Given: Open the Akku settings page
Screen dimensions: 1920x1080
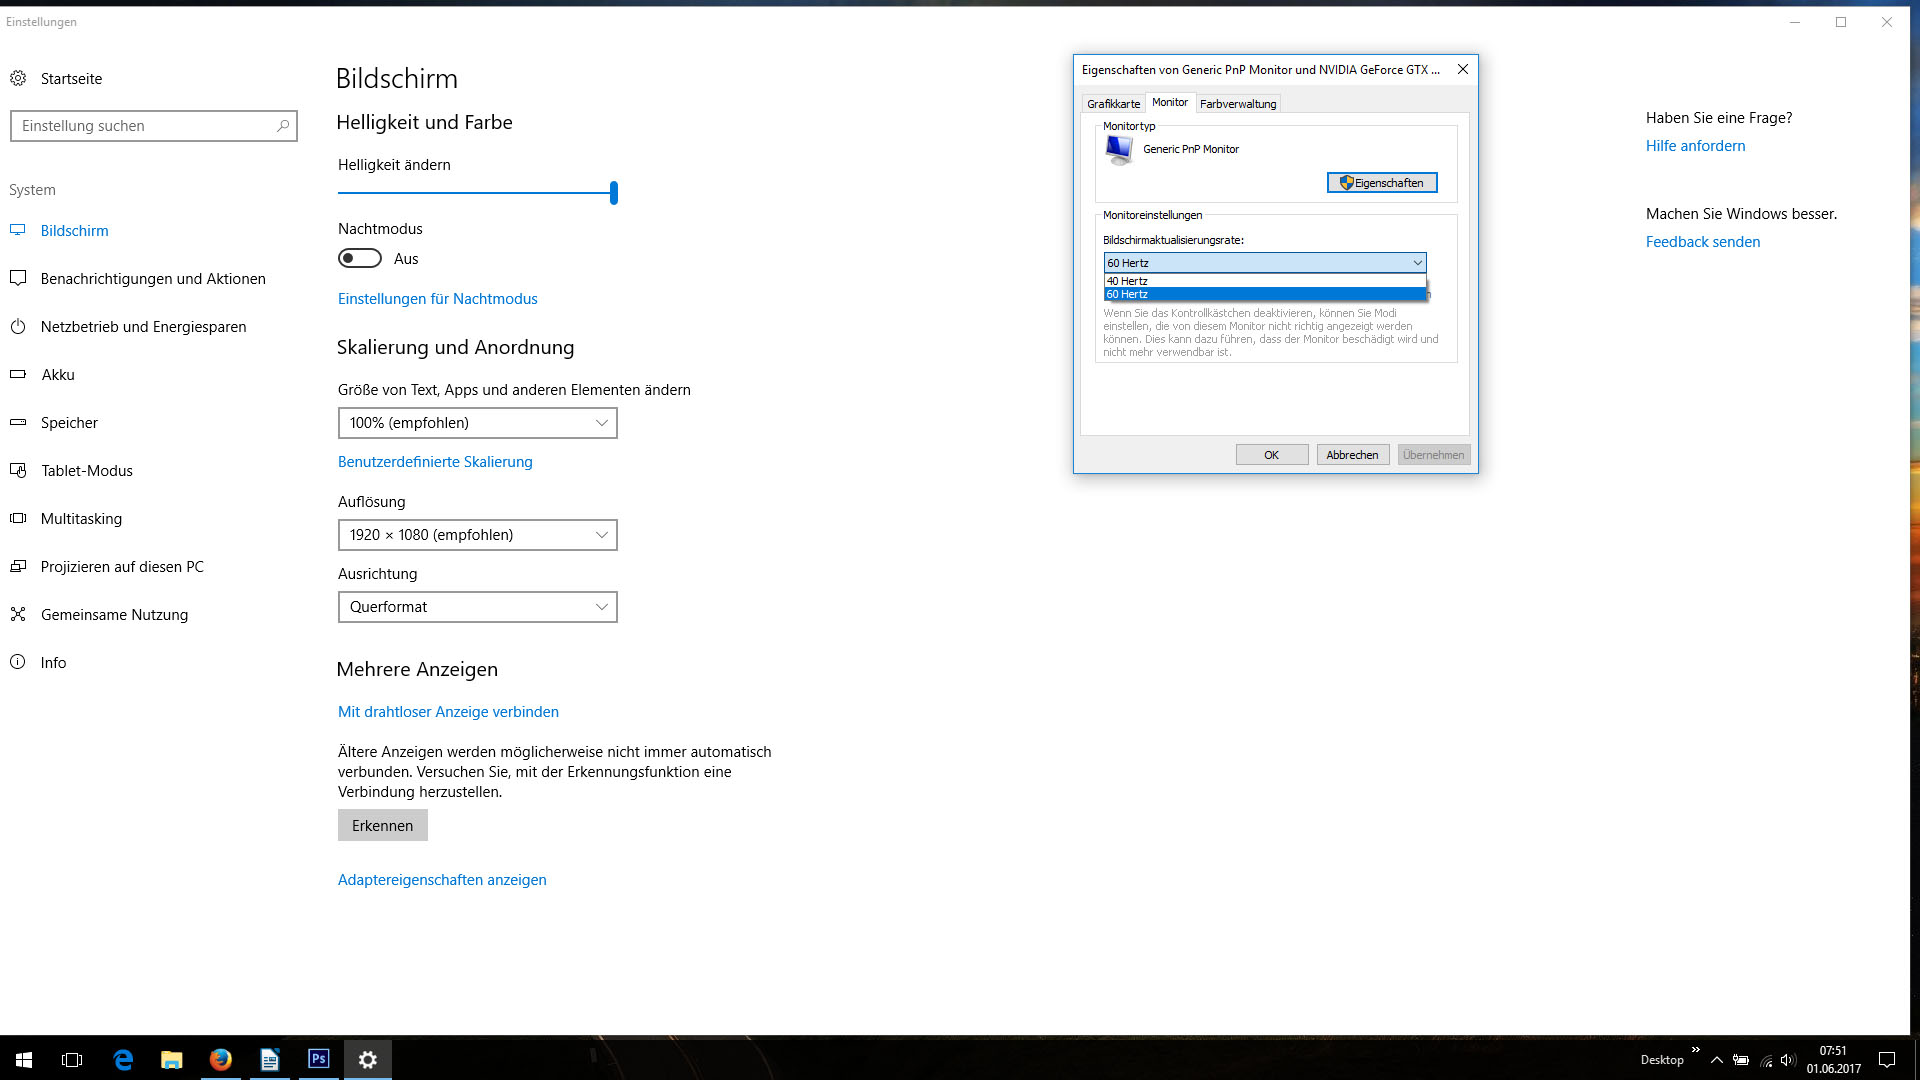Looking at the screenshot, I should (57, 375).
